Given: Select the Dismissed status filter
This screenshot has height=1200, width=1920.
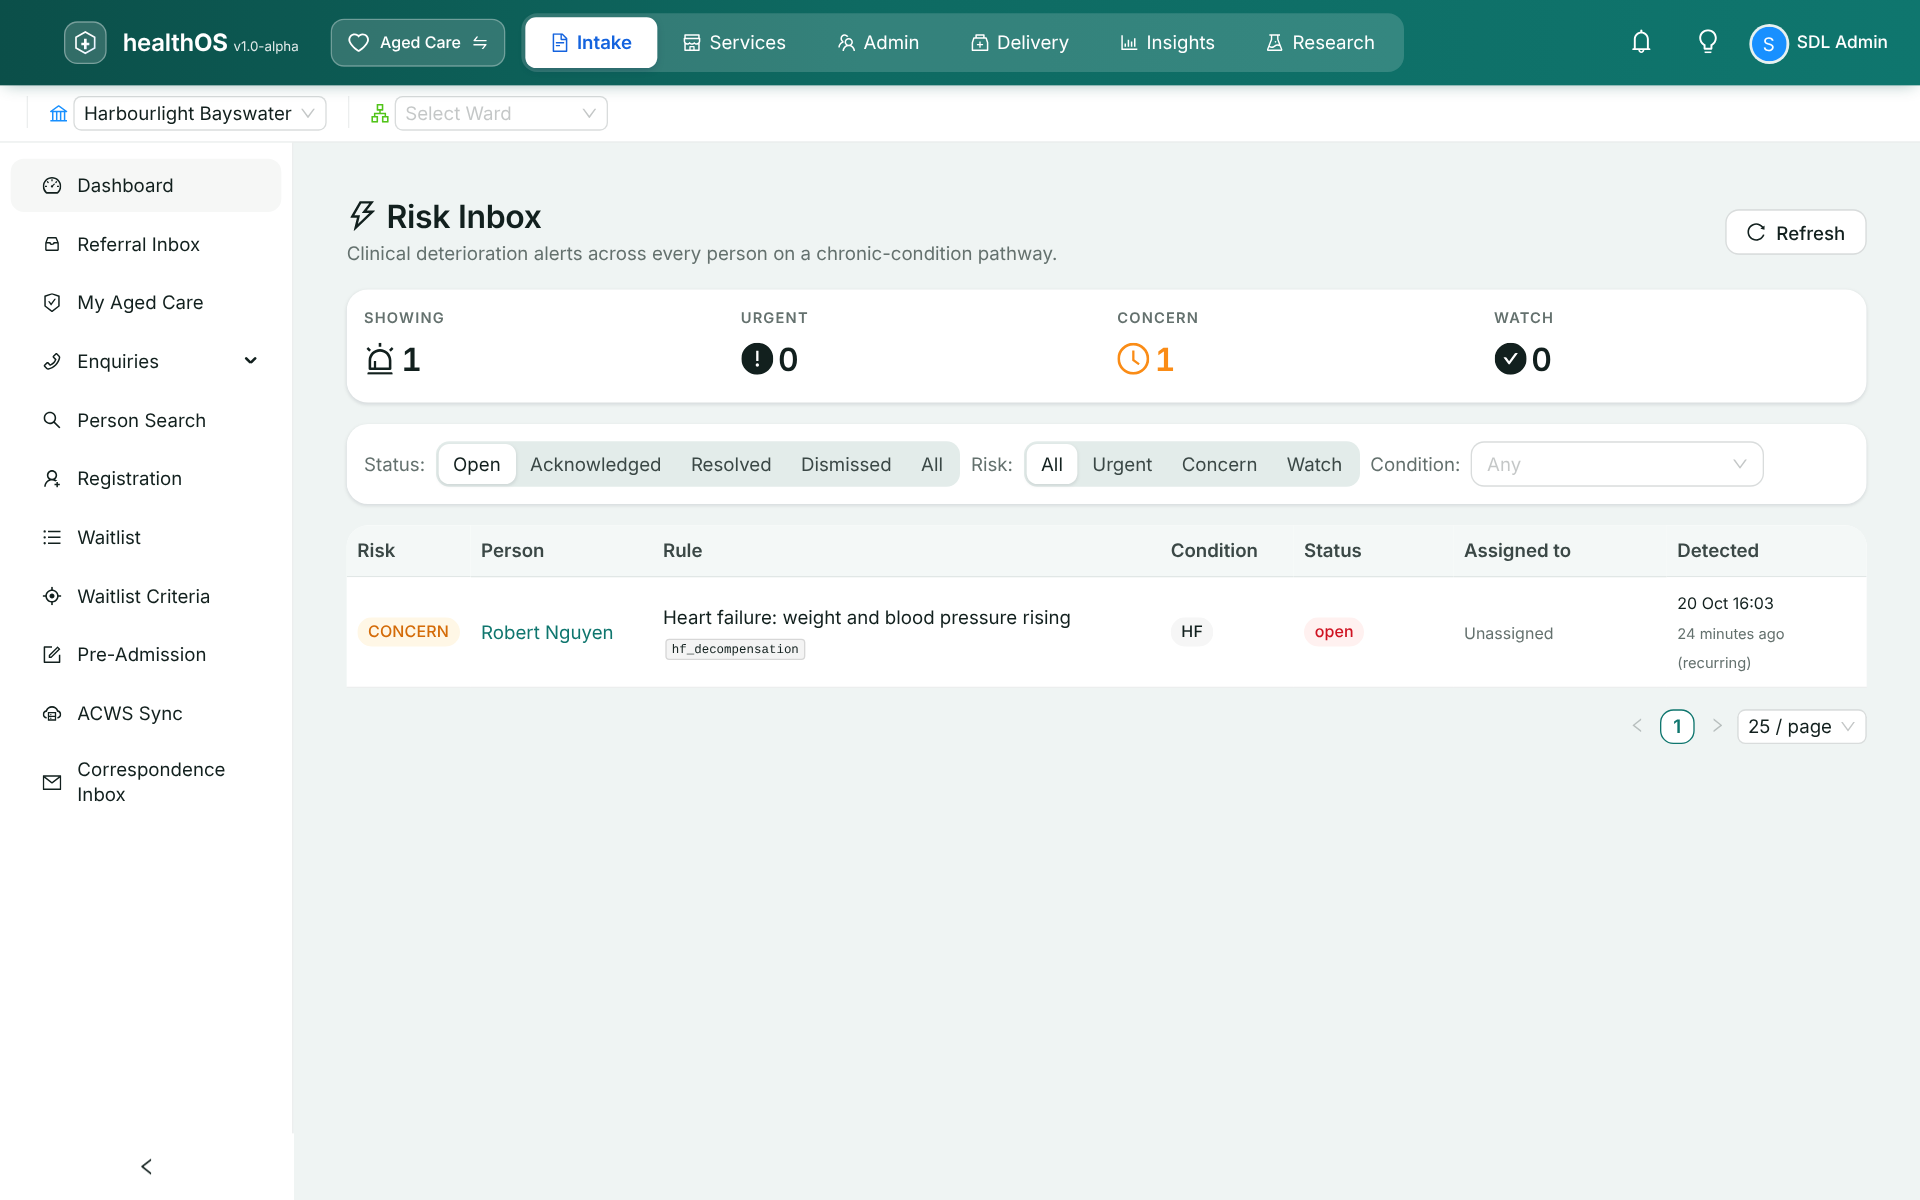Looking at the screenshot, I should coord(846,465).
